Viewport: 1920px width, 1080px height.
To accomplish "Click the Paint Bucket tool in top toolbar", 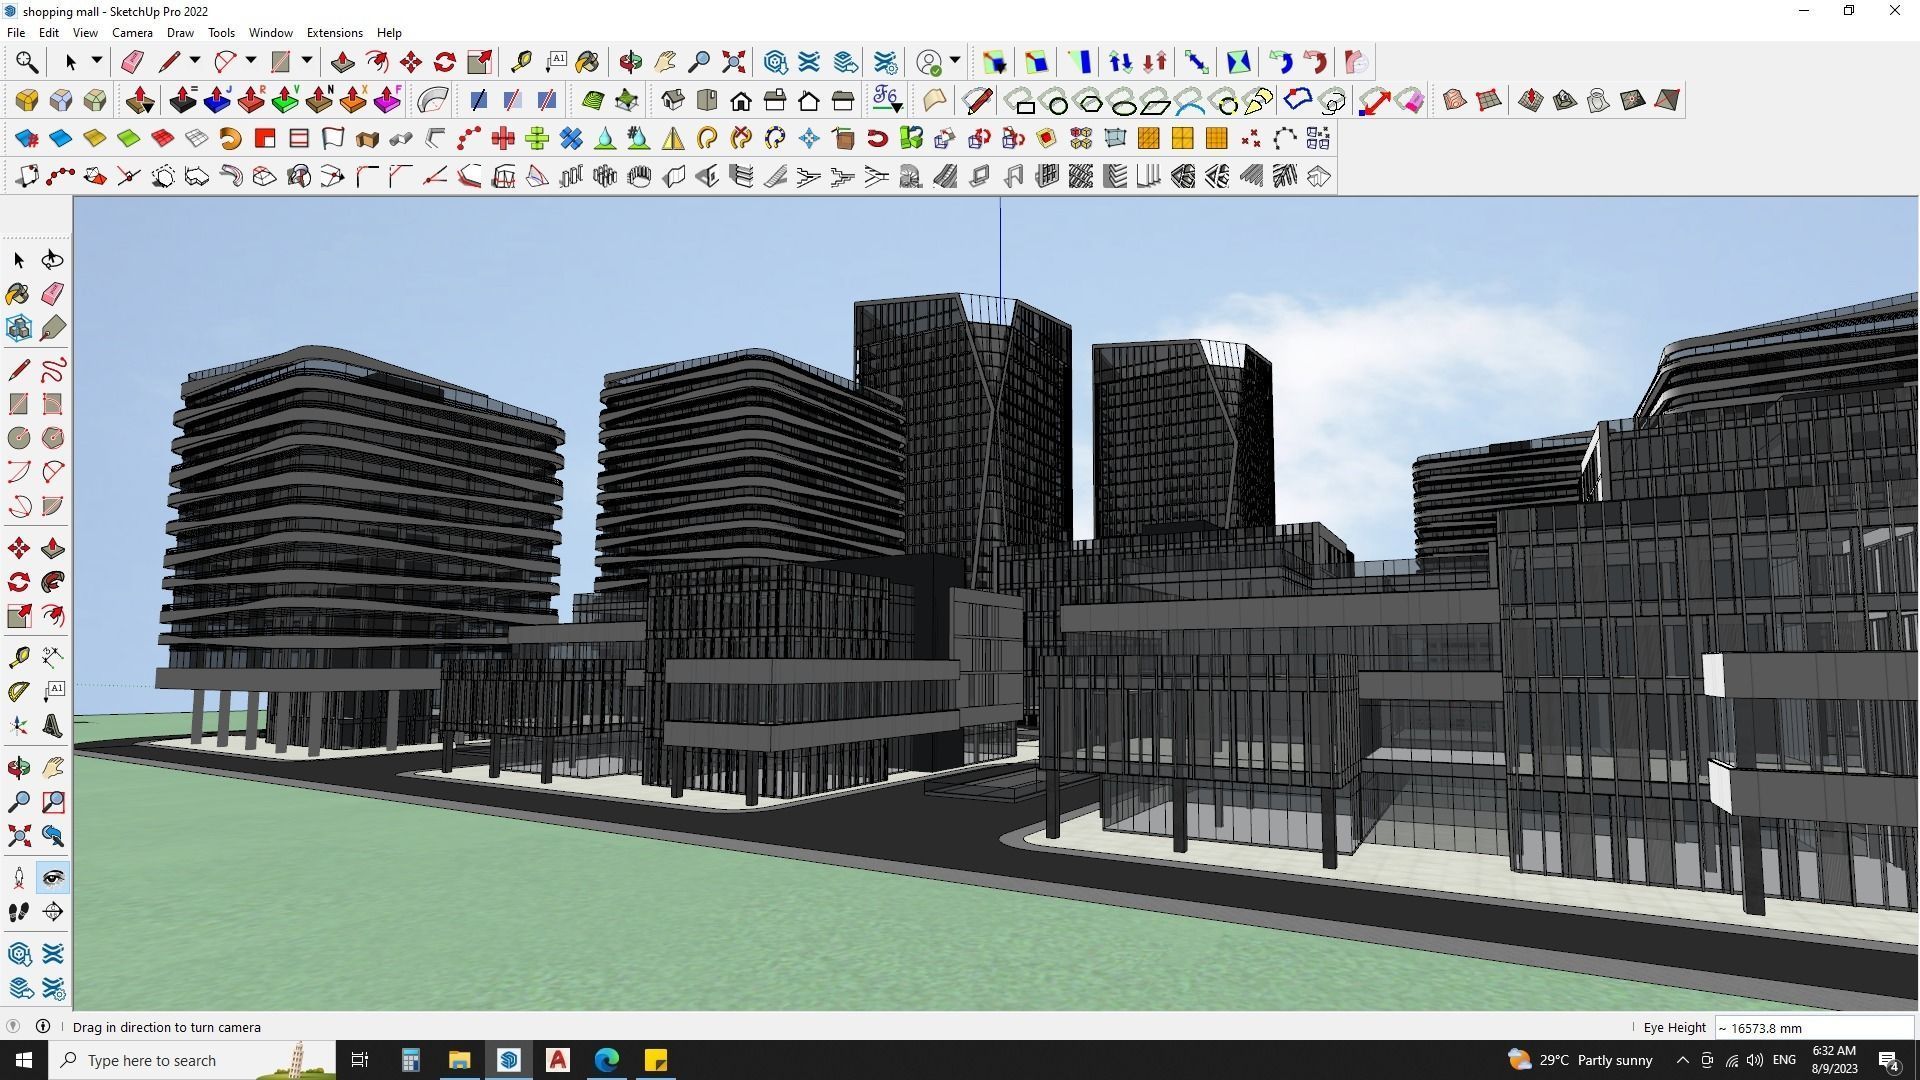I will pyautogui.click(x=587, y=62).
